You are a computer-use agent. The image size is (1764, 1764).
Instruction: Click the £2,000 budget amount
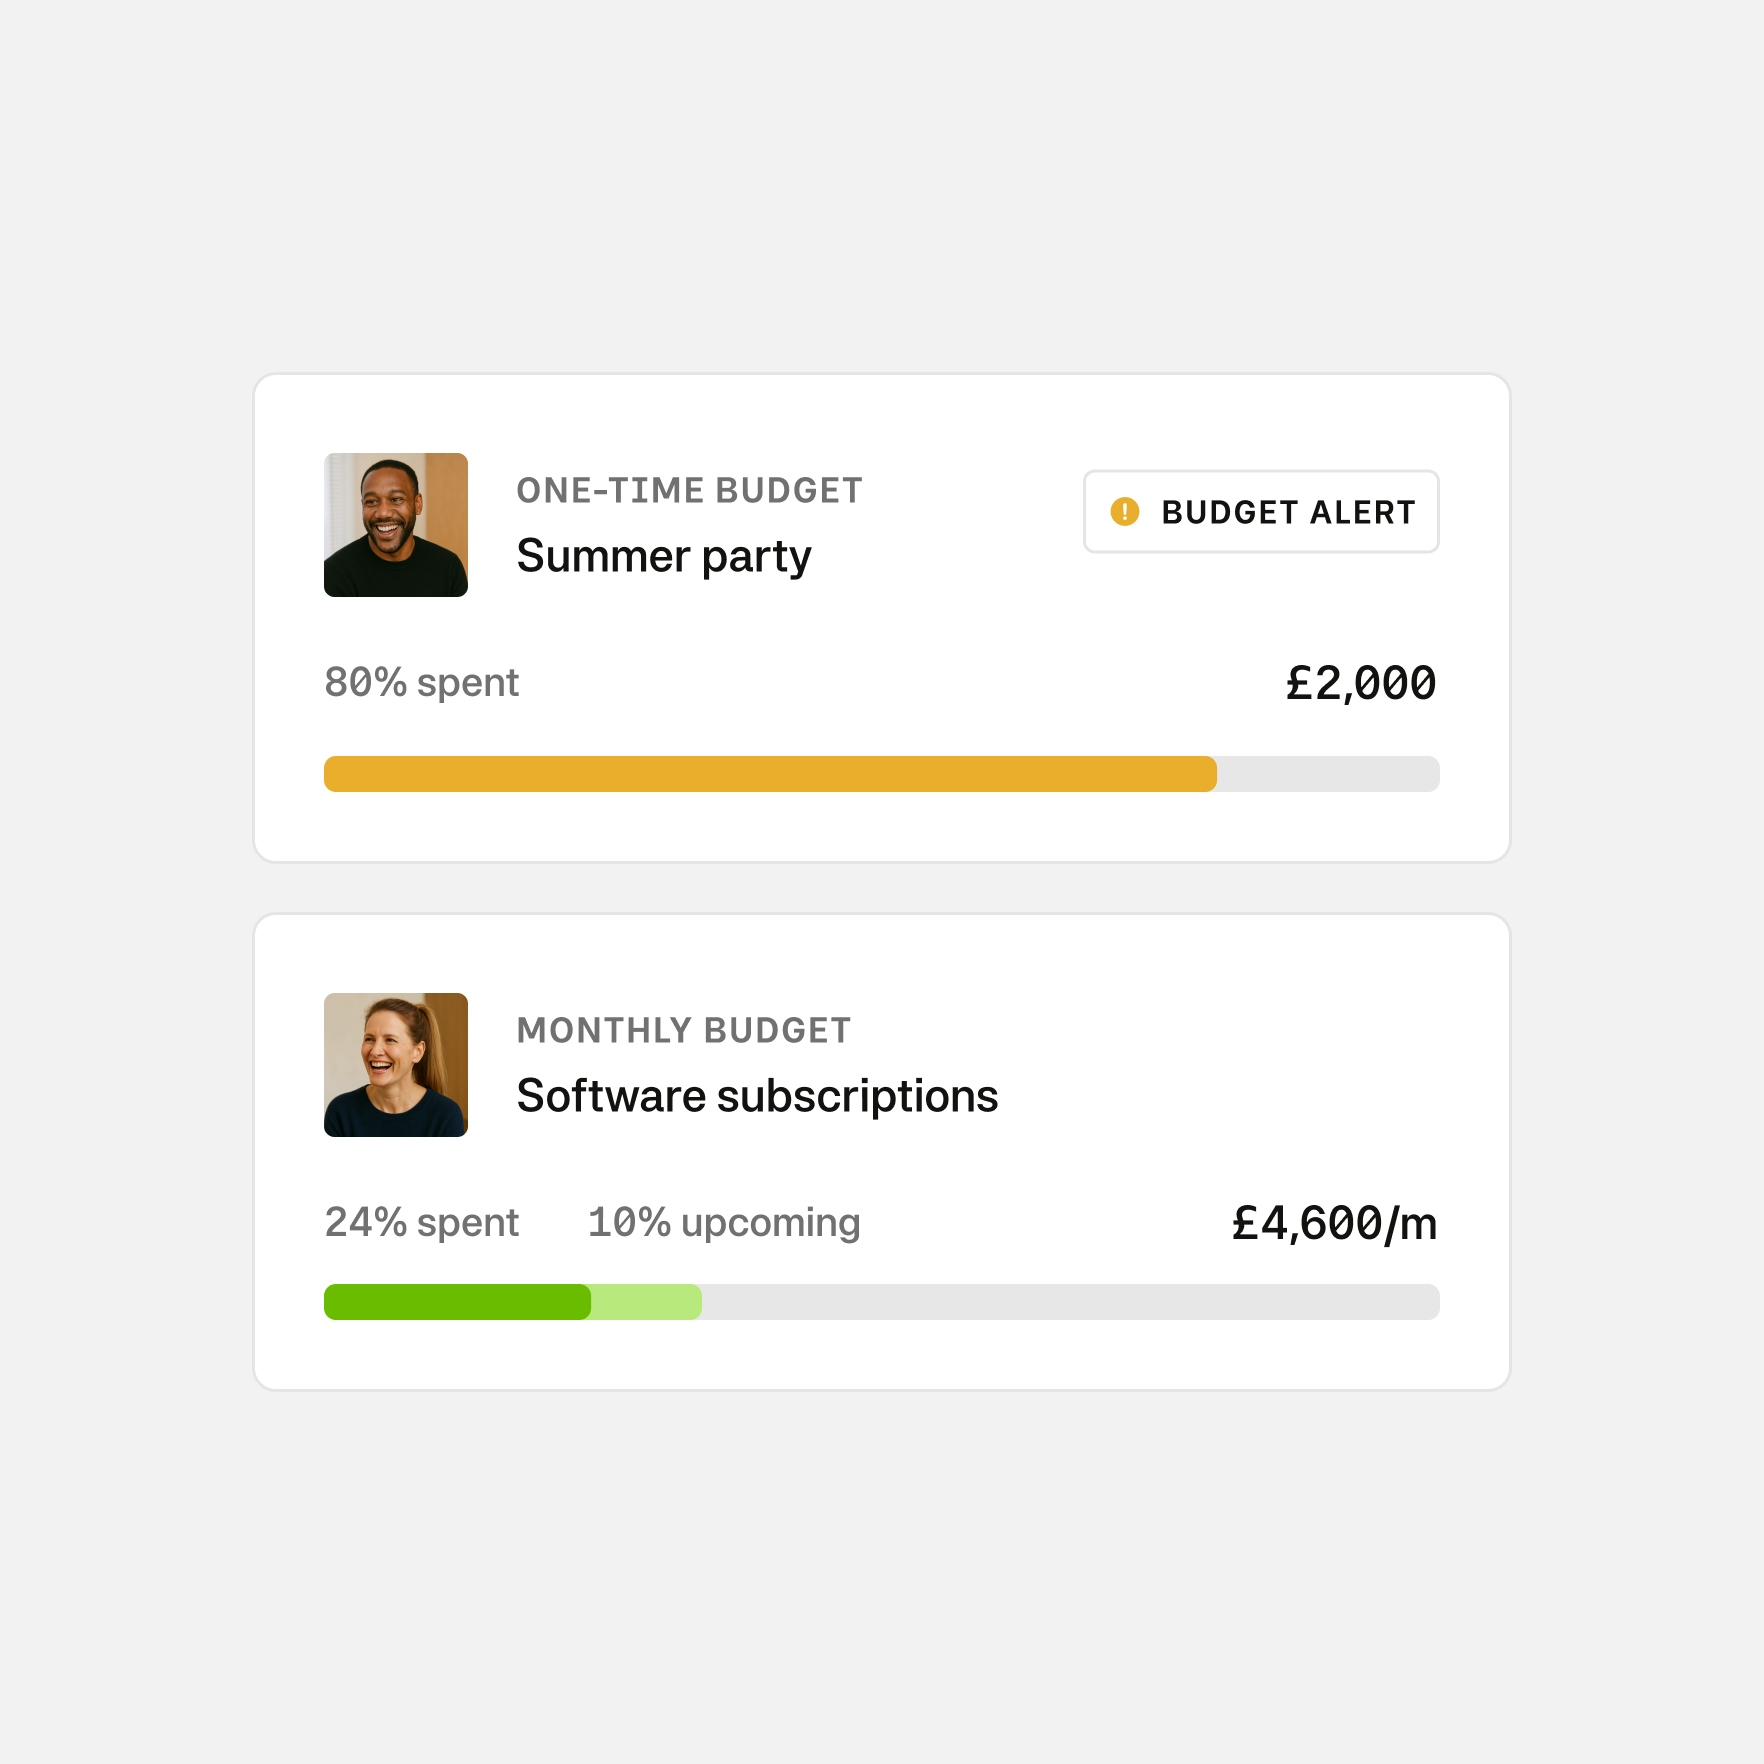1360,684
